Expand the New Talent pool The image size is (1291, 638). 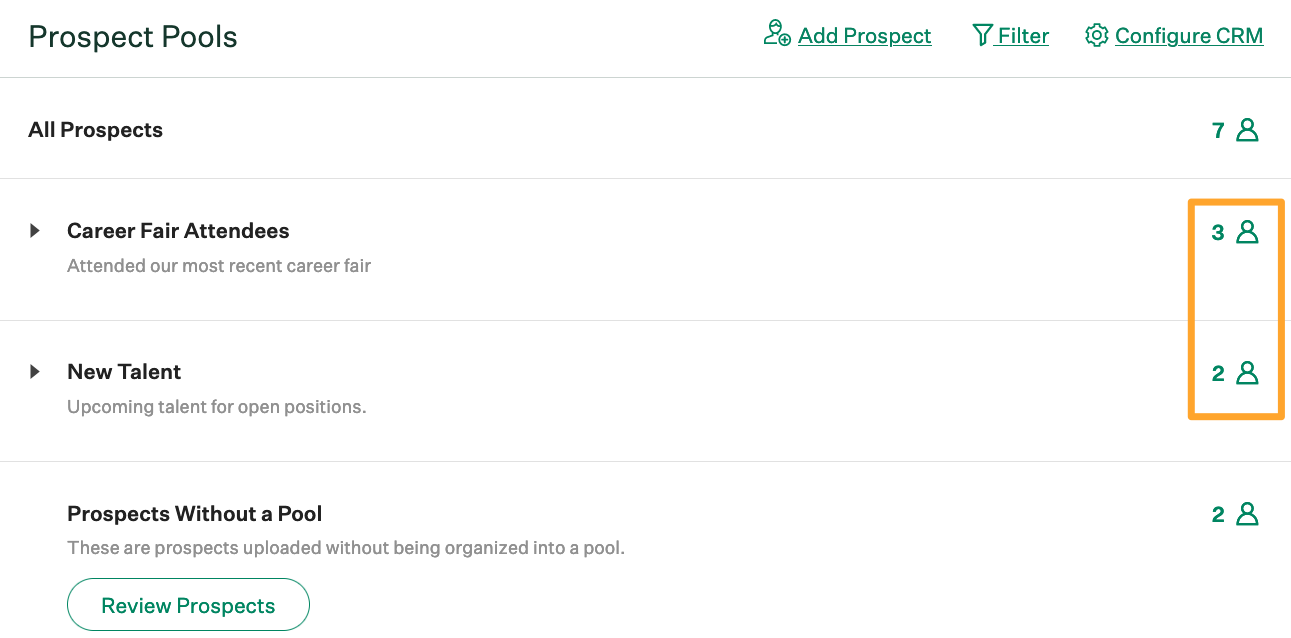pyautogui.click(x=36, y=370)
